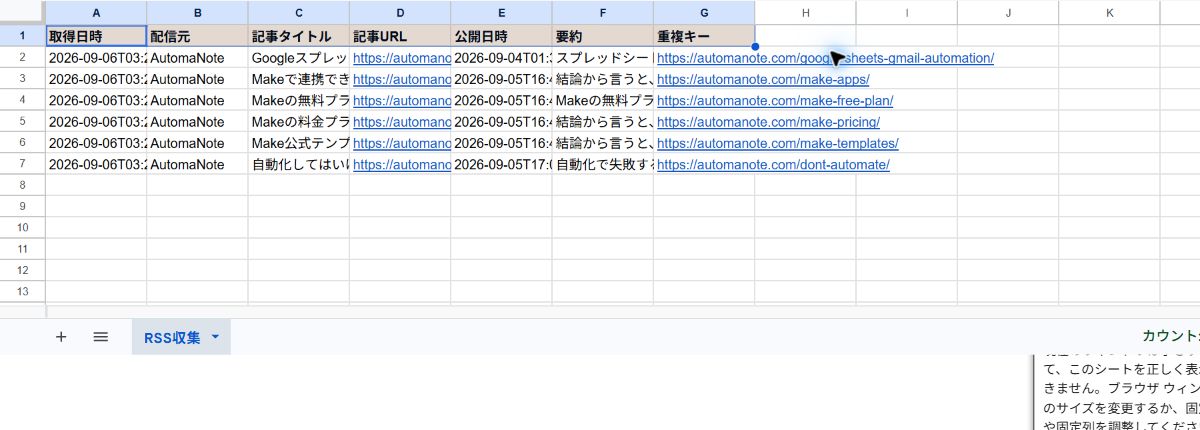The width and height of the screenshot is (1200, 430).
Task: Select the Makeで連携でき title cell
Action: point(299,79)
